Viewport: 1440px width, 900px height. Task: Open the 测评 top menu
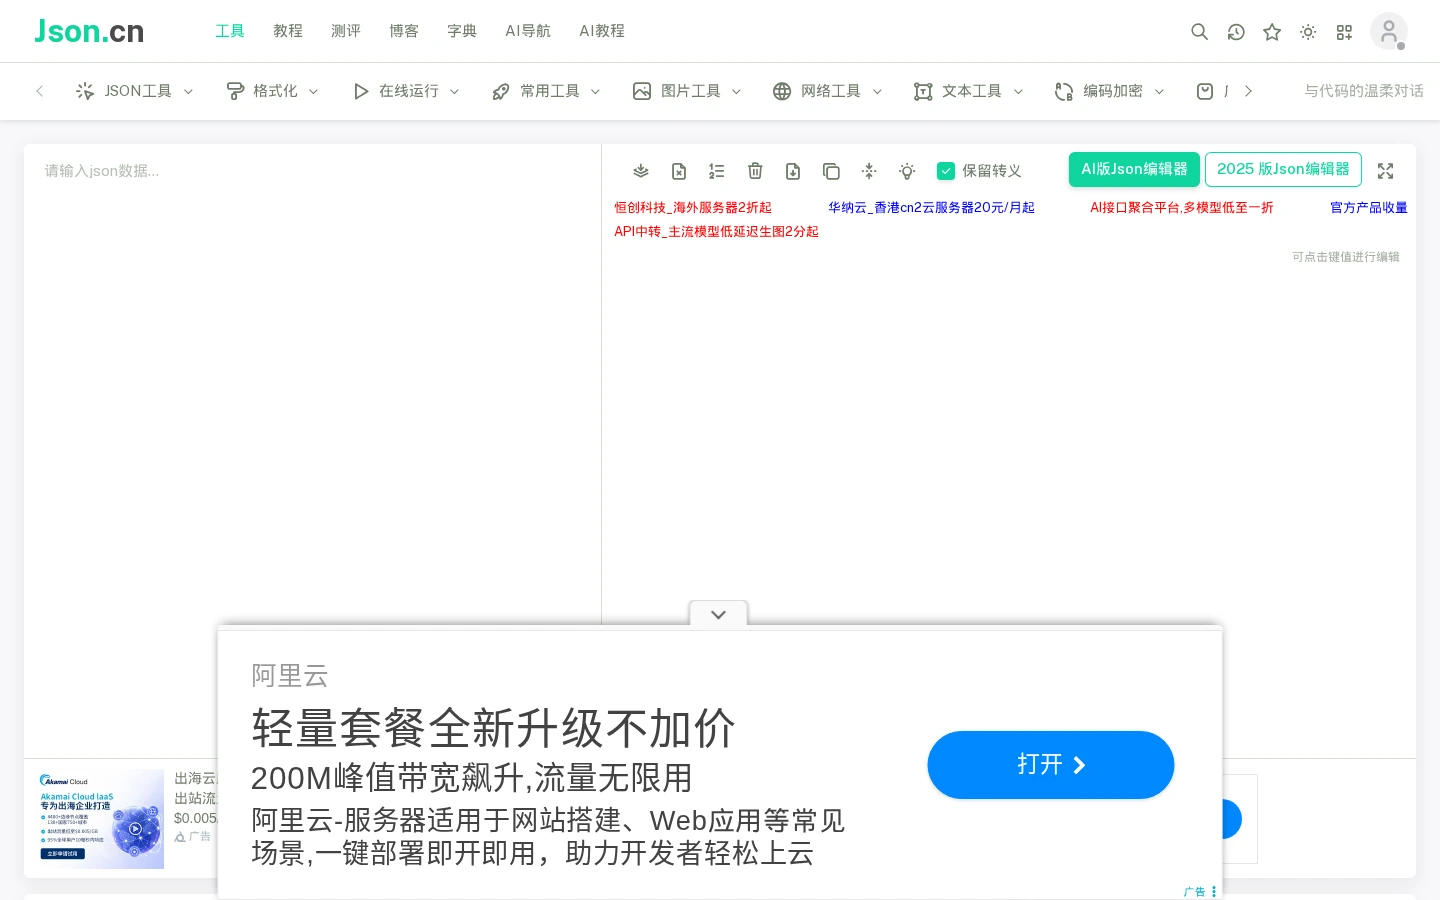click(346, 31)
